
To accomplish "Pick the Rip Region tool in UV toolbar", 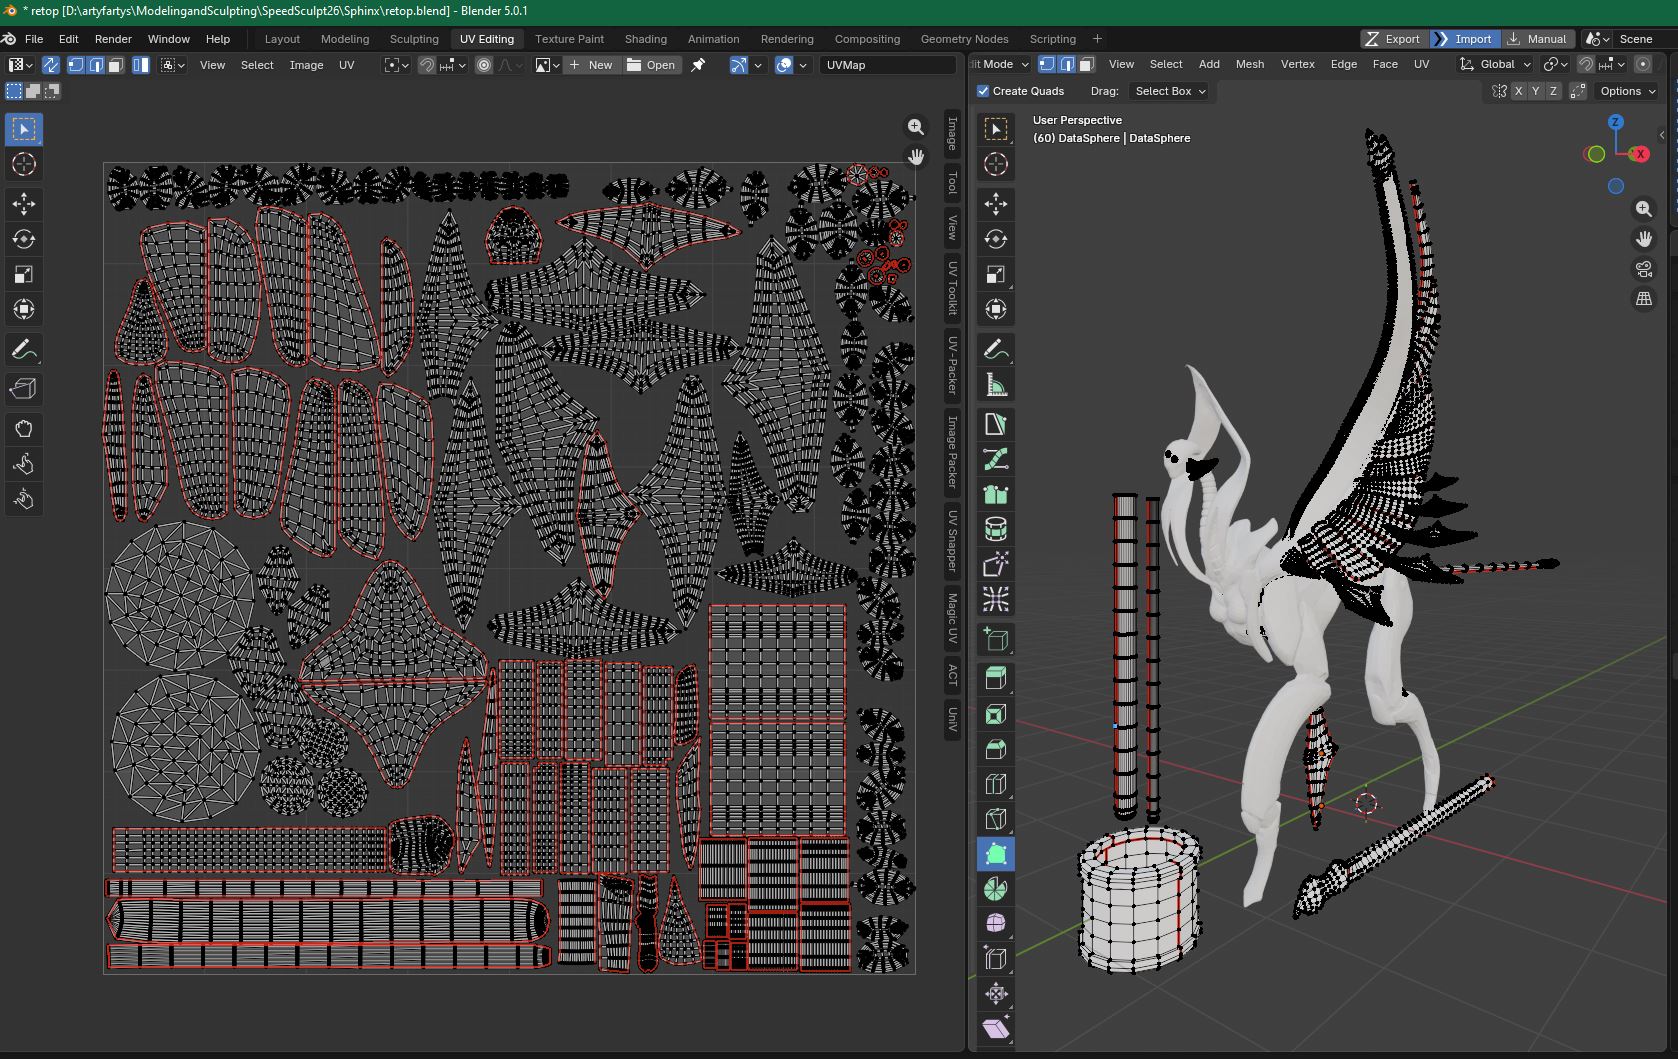I will coord(24,389).
